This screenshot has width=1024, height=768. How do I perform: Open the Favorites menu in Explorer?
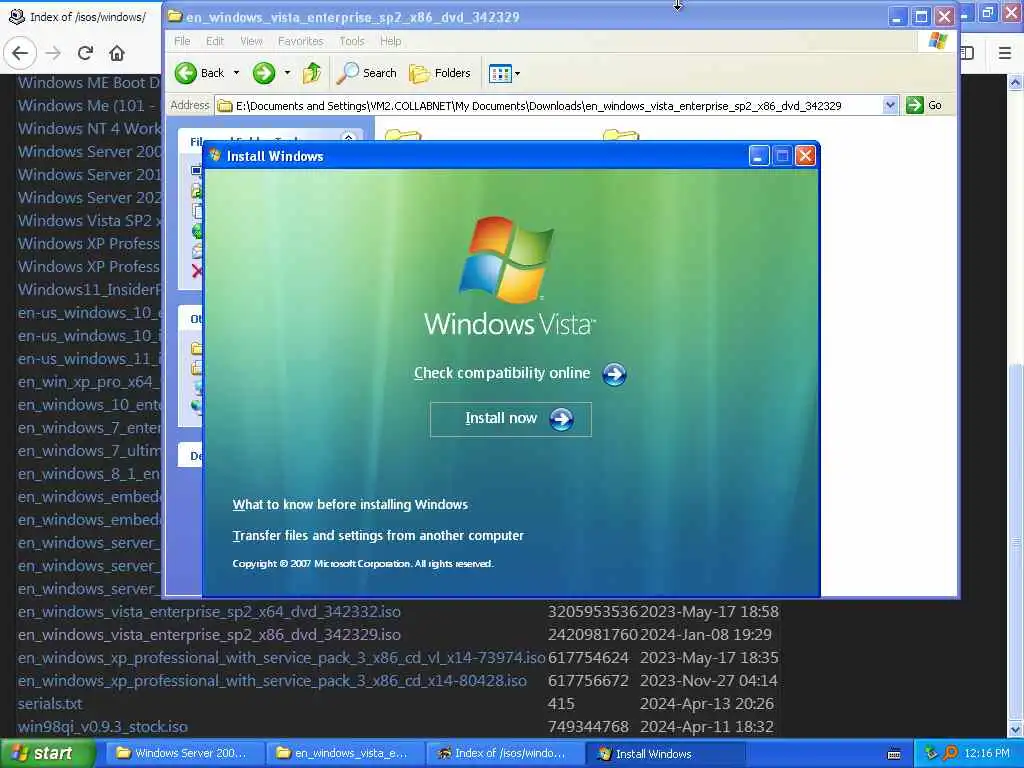point(300,41)
